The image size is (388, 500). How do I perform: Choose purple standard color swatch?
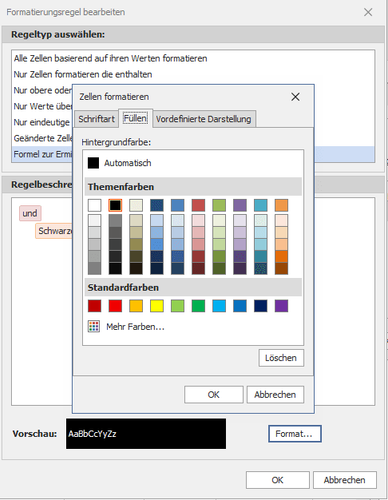281,306
